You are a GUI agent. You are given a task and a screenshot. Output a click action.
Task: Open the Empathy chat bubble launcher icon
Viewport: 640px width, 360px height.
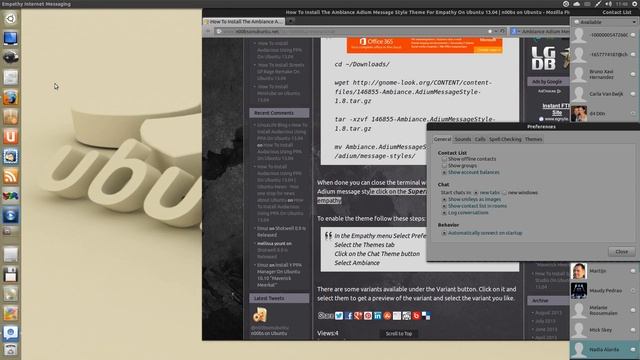(x=10, y=333)
